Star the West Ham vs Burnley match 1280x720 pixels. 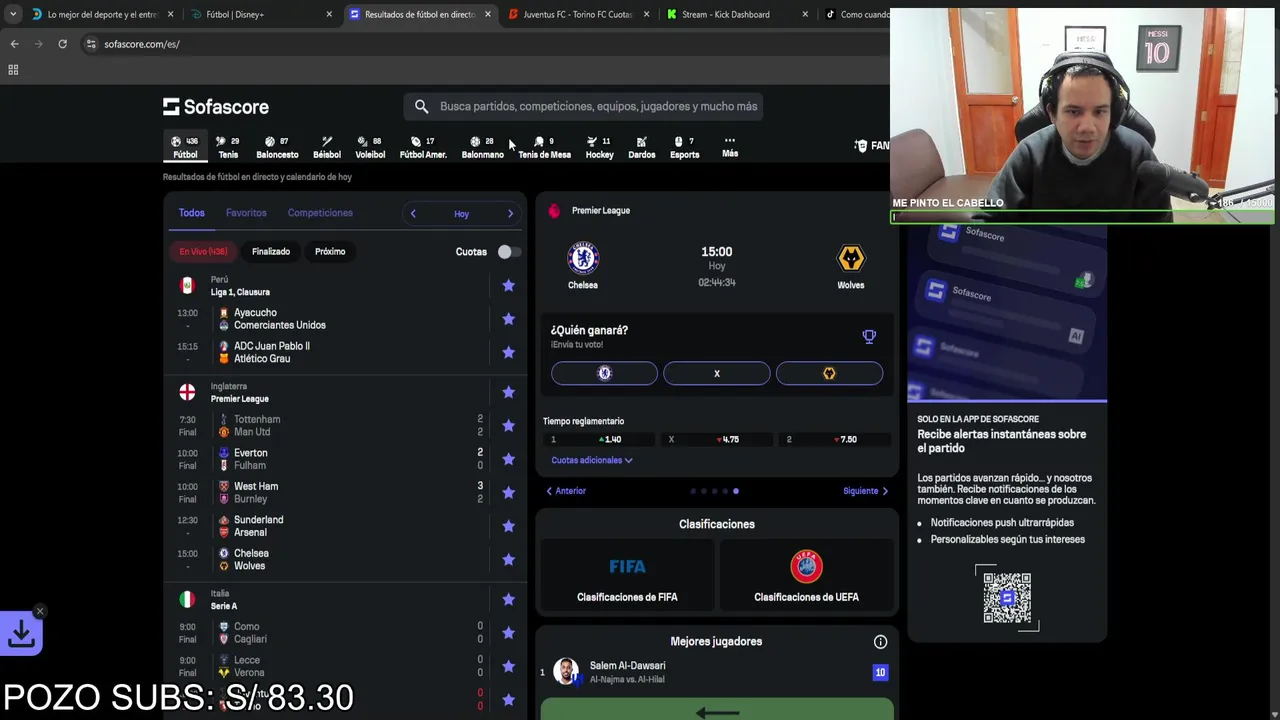pos(508,492)
